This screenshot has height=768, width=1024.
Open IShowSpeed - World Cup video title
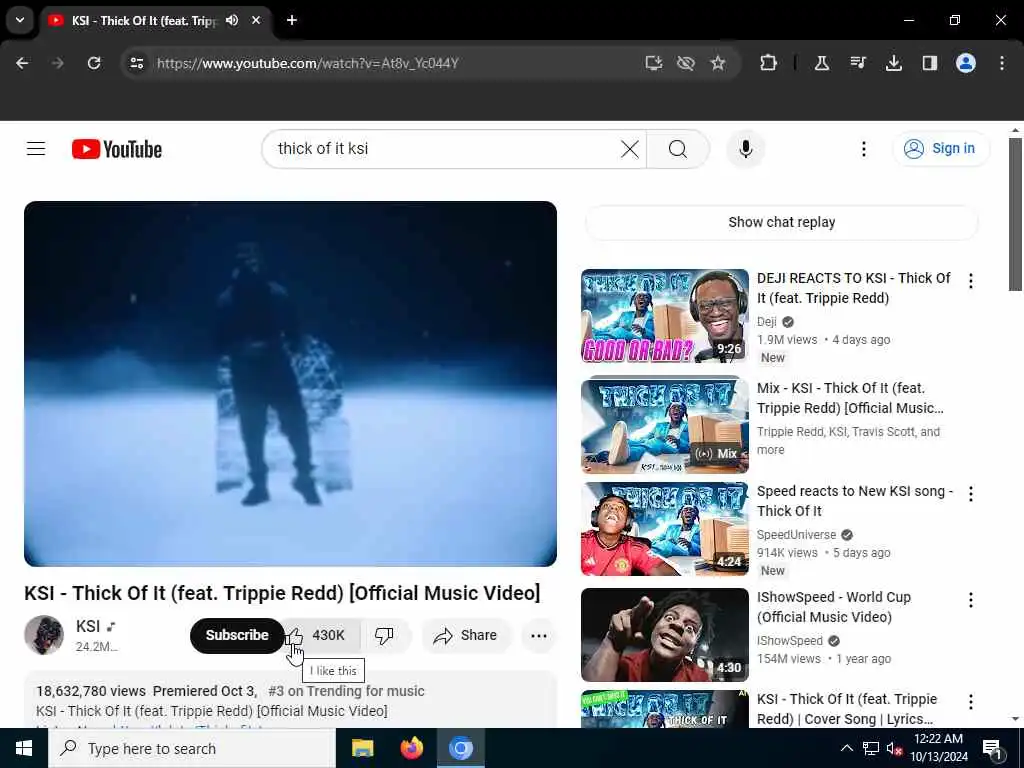[x=833, y=607]
